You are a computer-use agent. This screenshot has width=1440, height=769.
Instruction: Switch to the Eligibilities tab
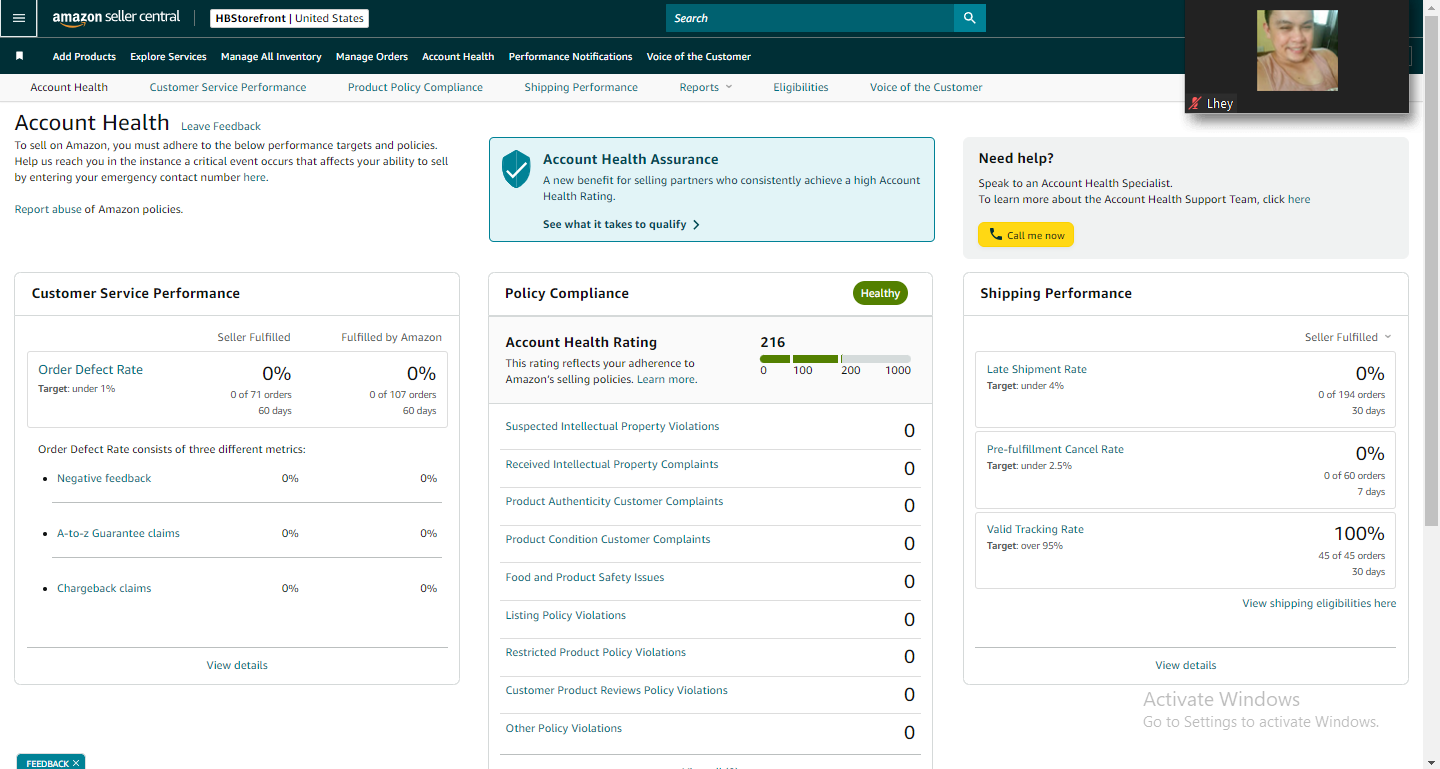[800, 87]
